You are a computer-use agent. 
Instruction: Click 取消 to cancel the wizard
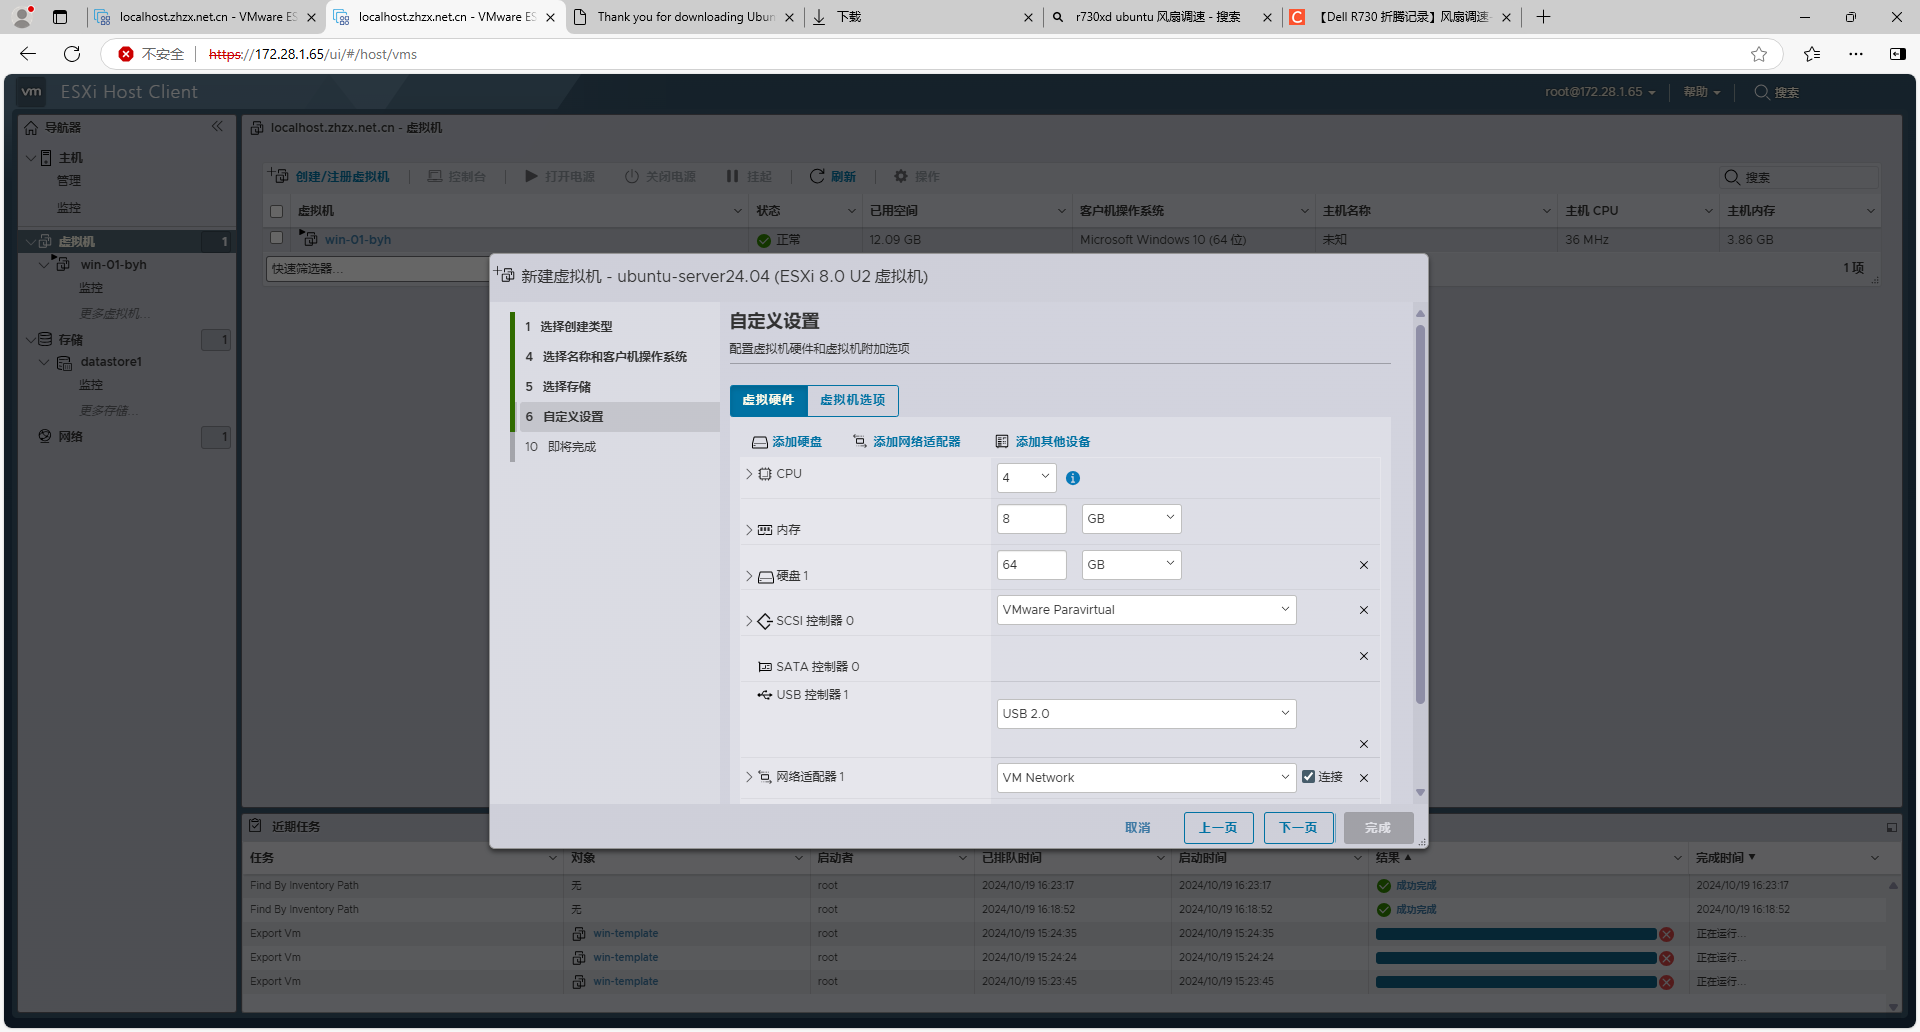[x=1137, y=828]
